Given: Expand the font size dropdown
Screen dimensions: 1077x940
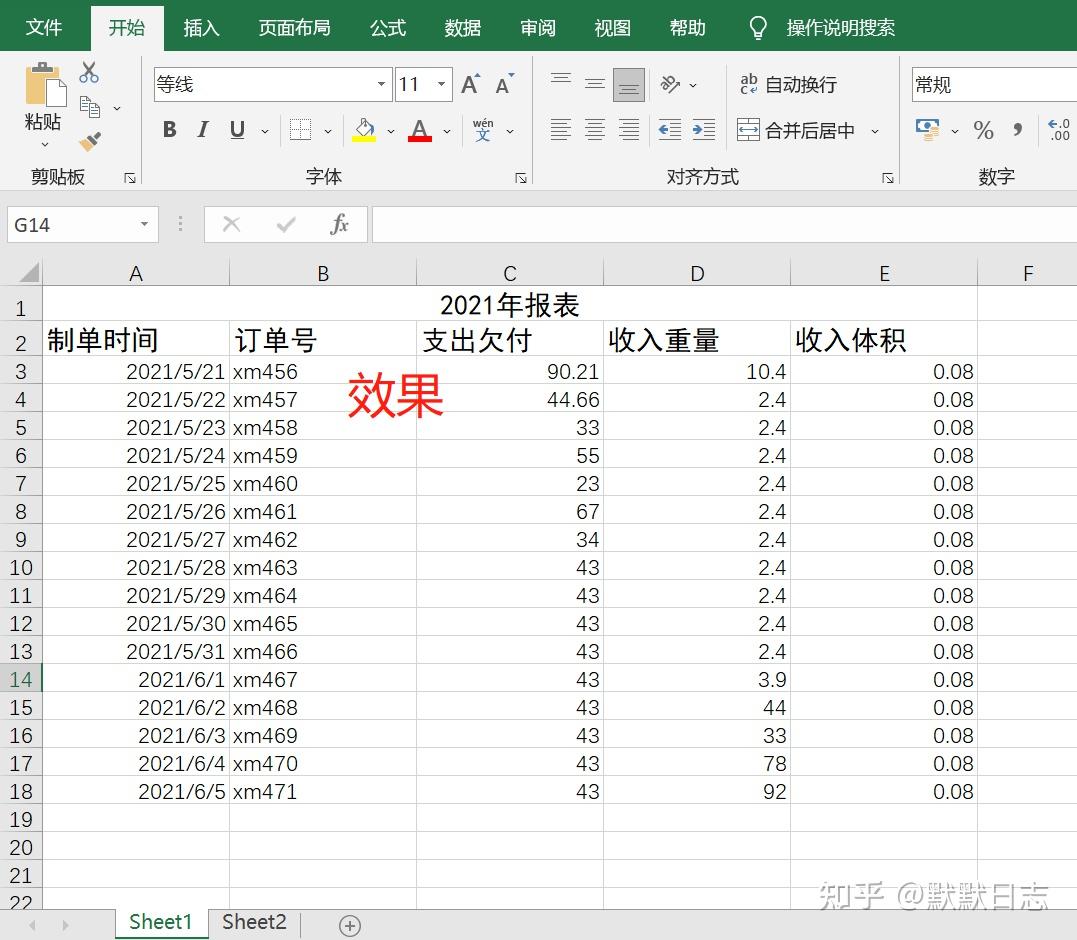Looking at the screenshot, I should click(439, 84).
